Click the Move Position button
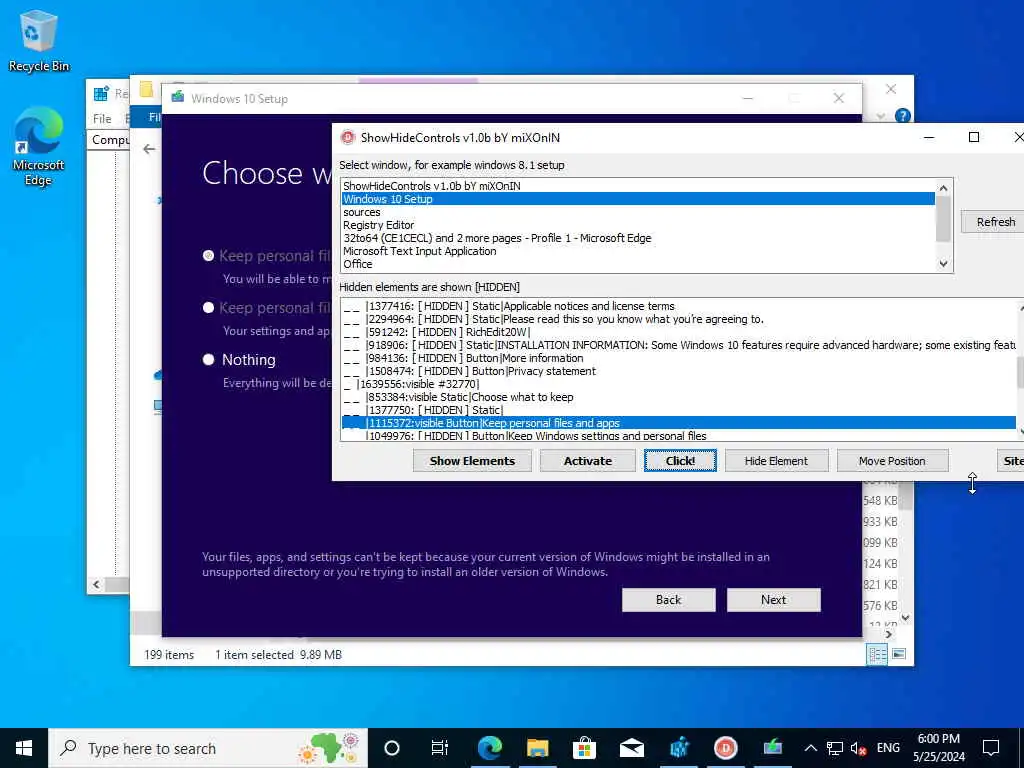The width and height of the screenshot is (1024, 768). click(892, 460)
